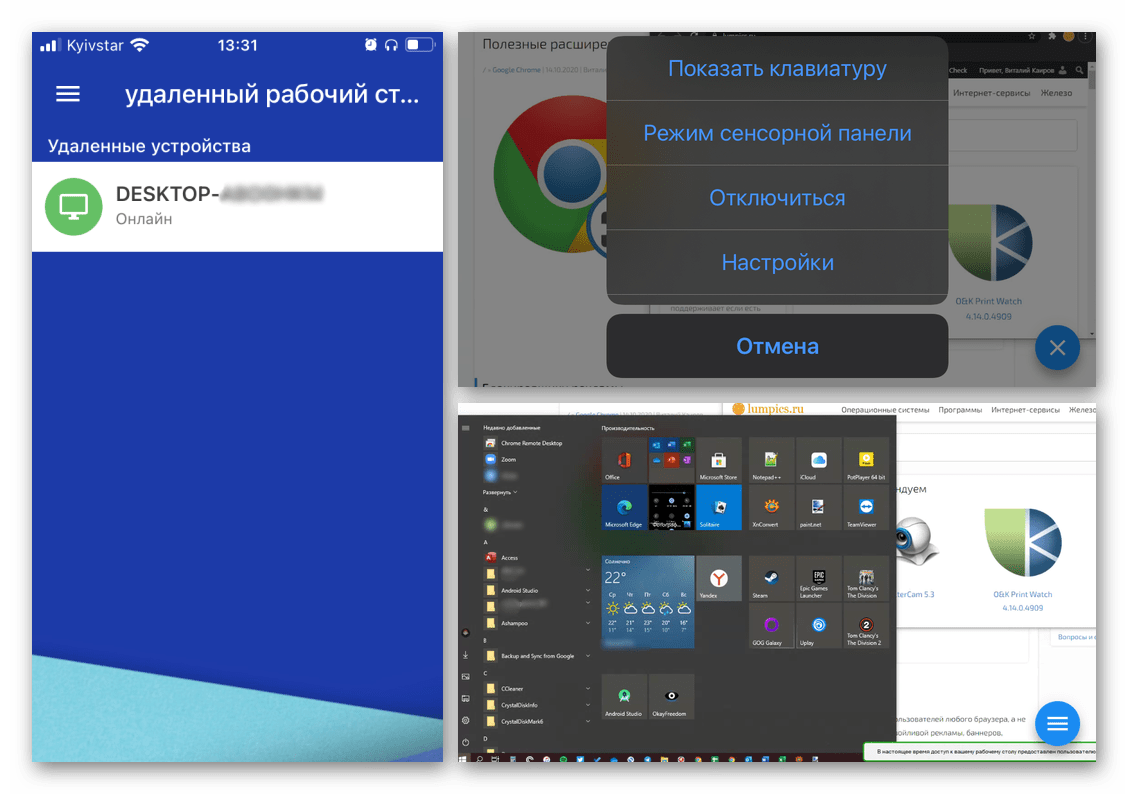Tap the blue floating menu button

(x=1057, y=722)
